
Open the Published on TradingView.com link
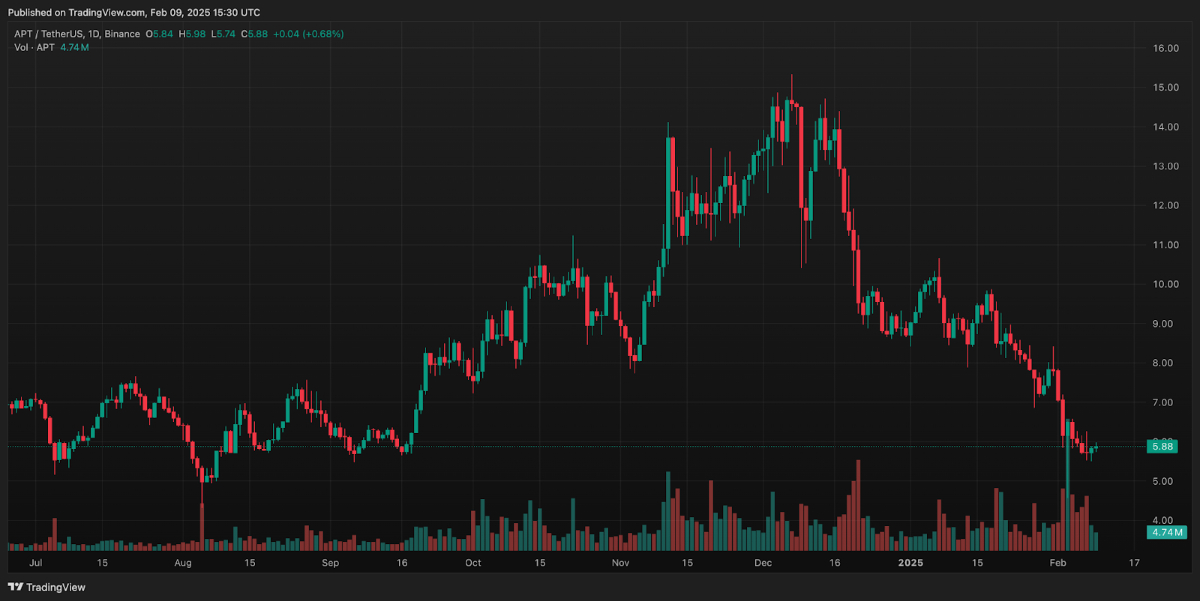[133, 13]
